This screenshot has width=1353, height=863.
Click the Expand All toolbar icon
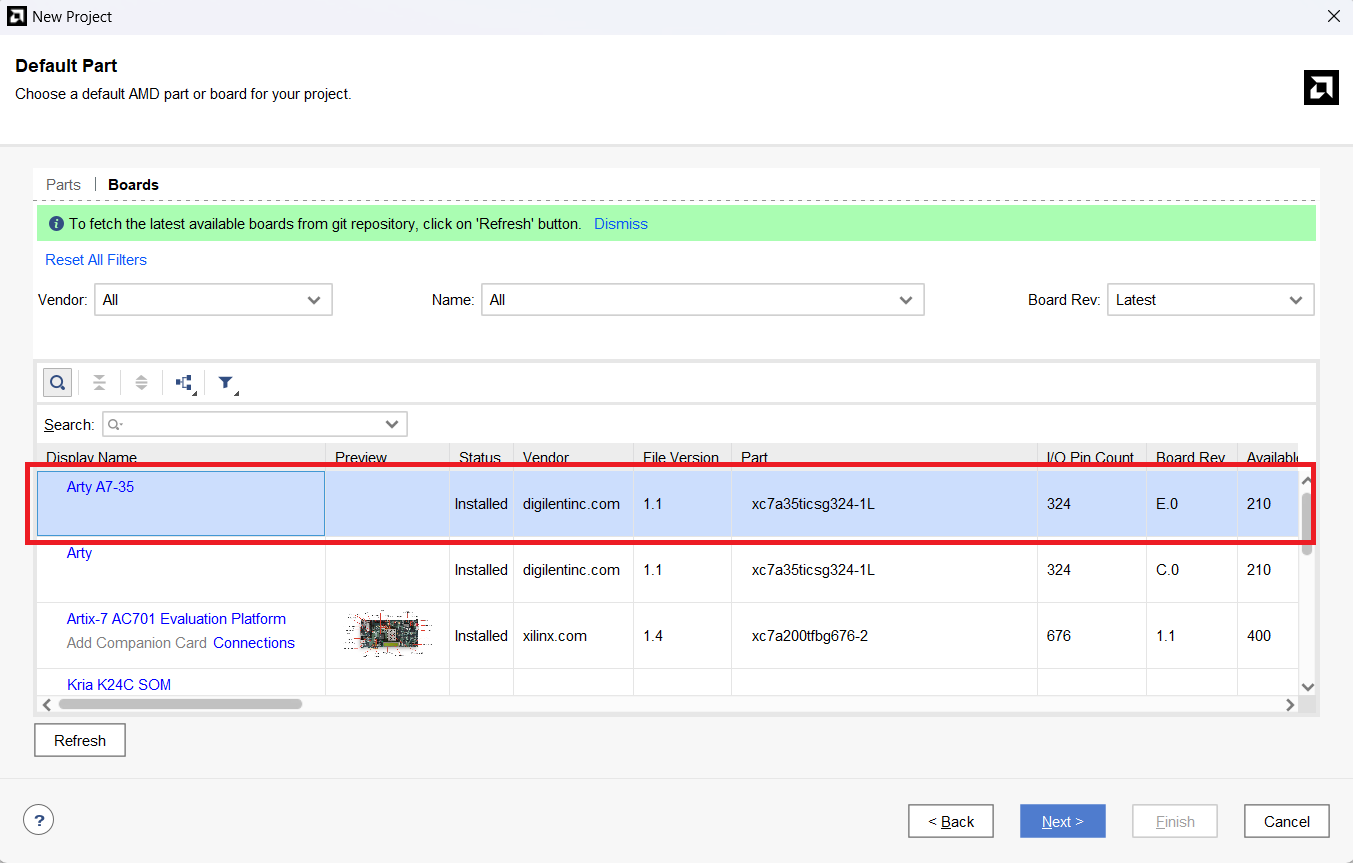(141, 382)
